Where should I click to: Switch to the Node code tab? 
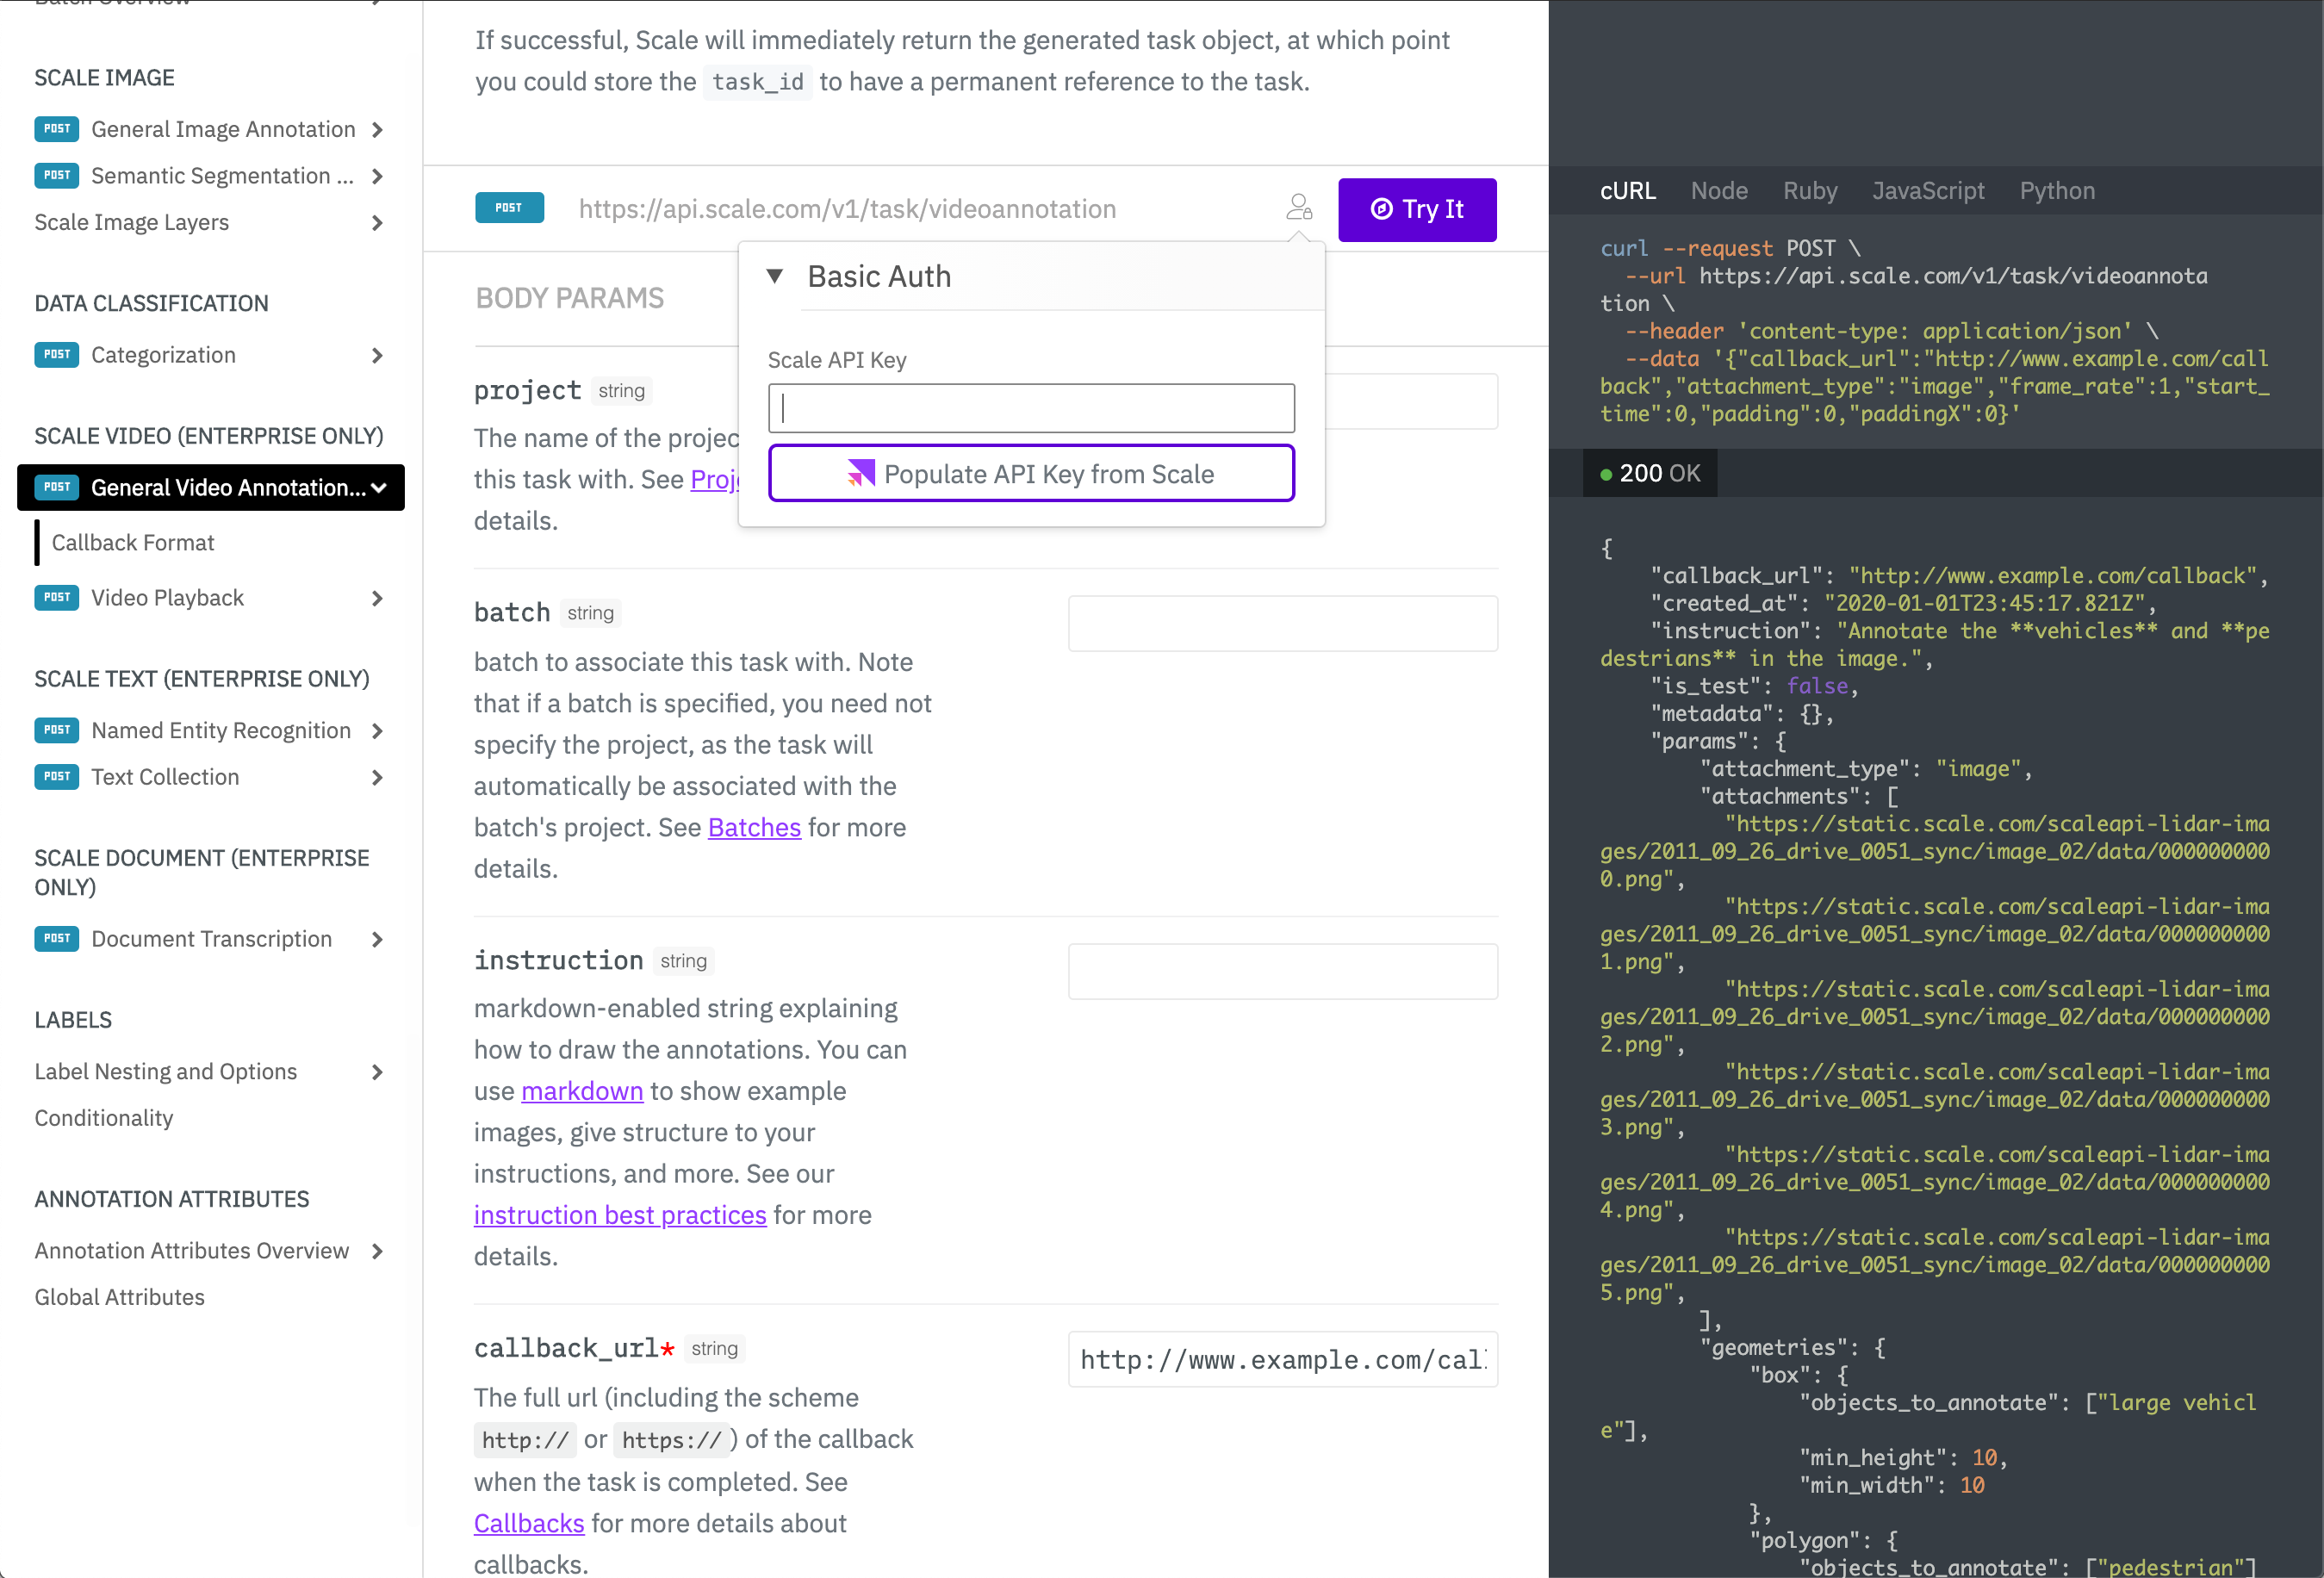pyautogui.click(x=1719, y=191)
